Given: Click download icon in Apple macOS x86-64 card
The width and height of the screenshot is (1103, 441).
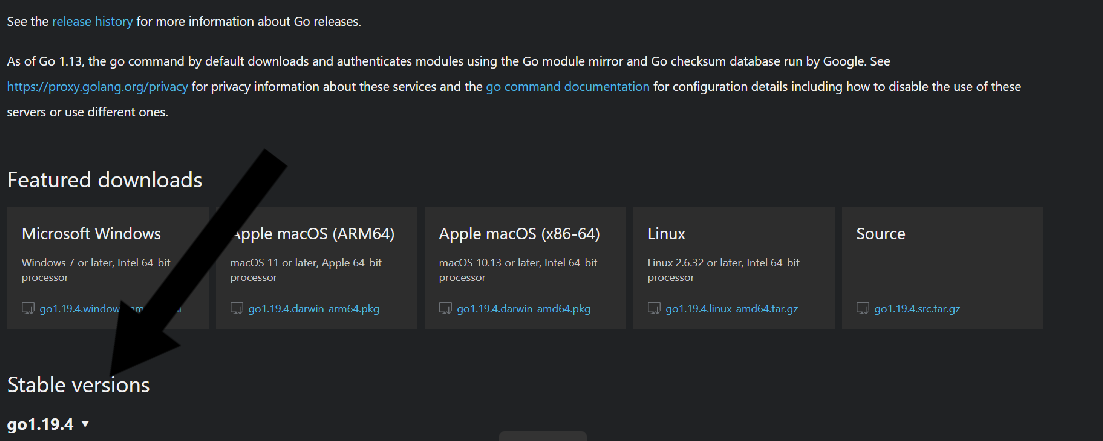Looking at the screenshot, I should [x=445, y=308].
